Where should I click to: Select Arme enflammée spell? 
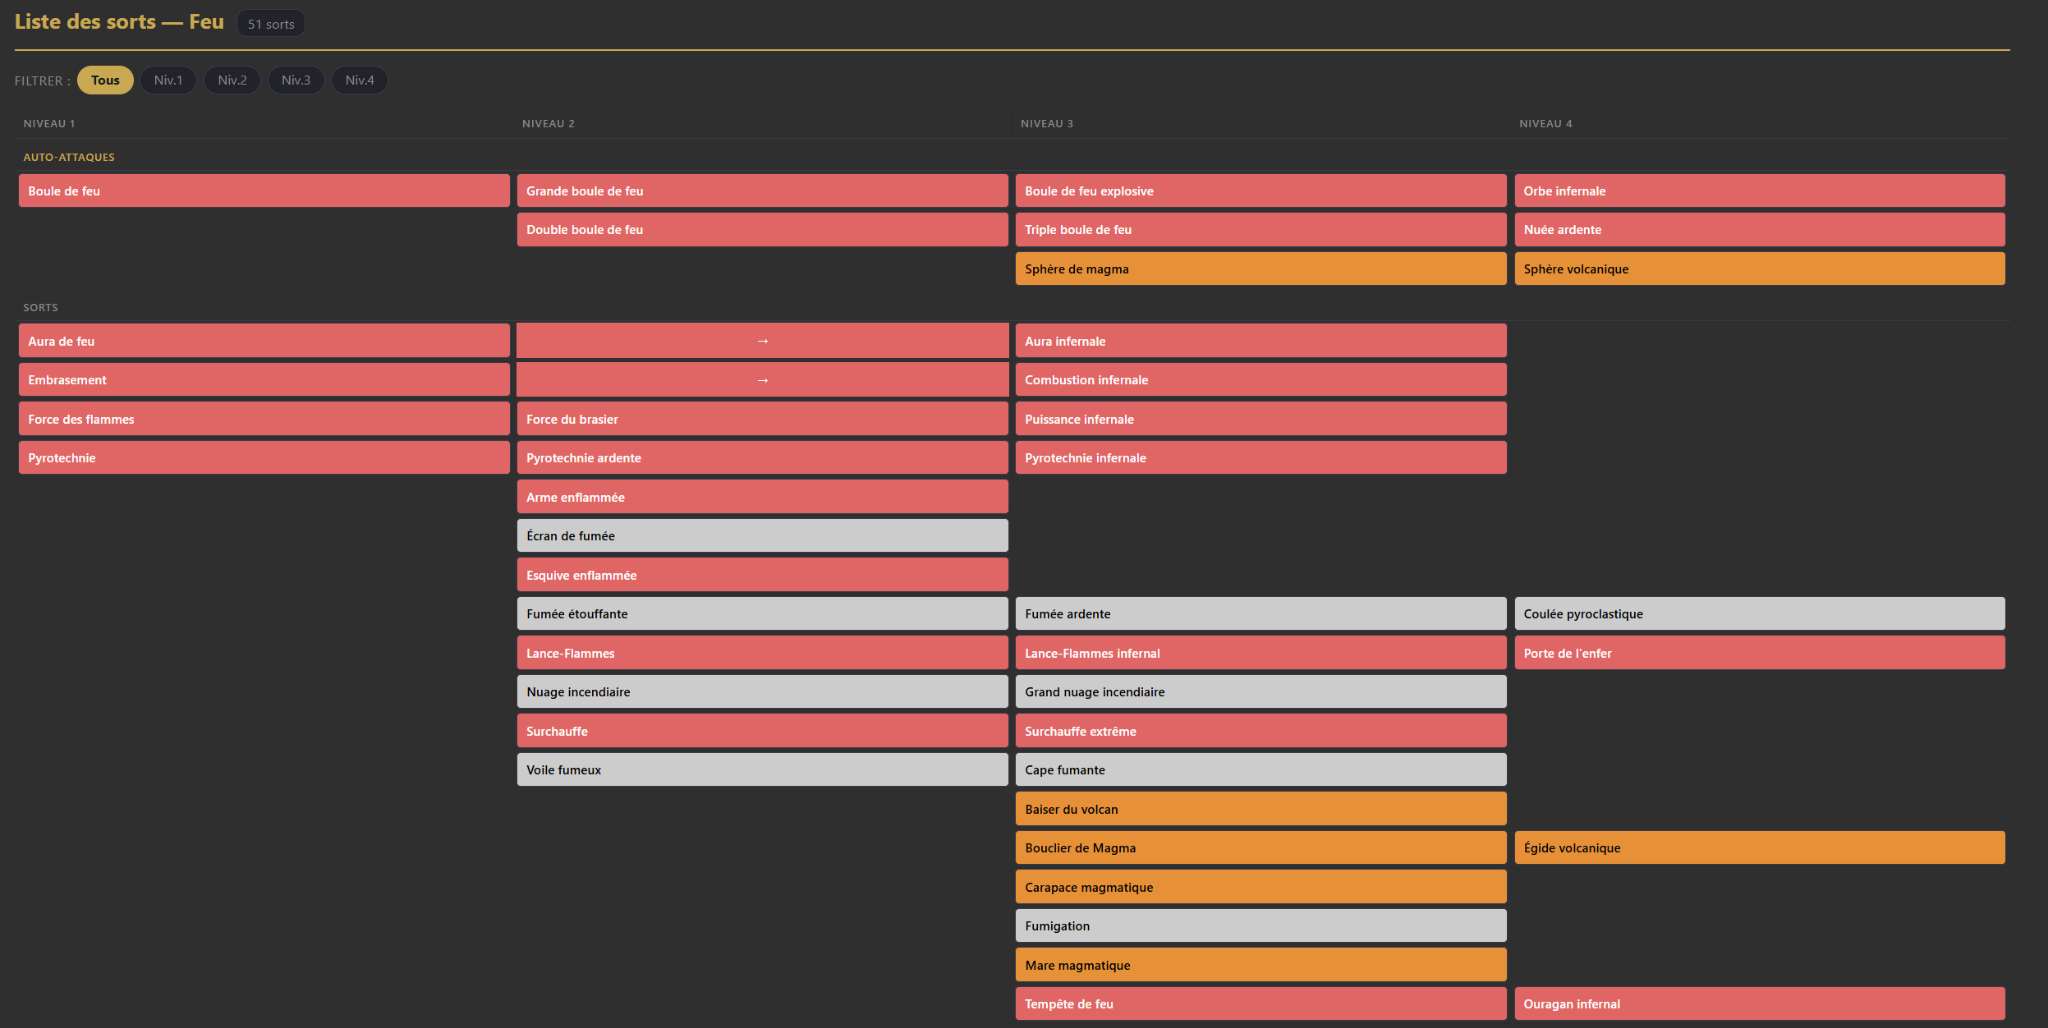(762, 497)
